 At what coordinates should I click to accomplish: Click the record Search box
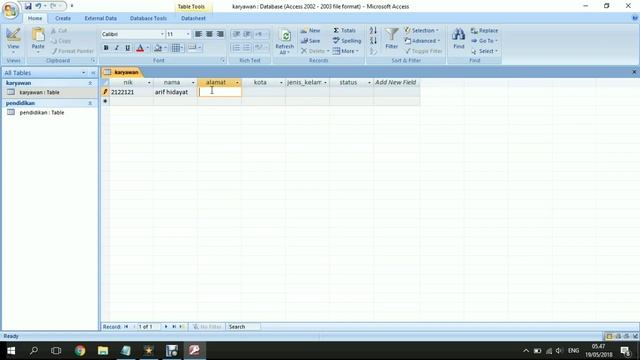(x=243, y=327)
